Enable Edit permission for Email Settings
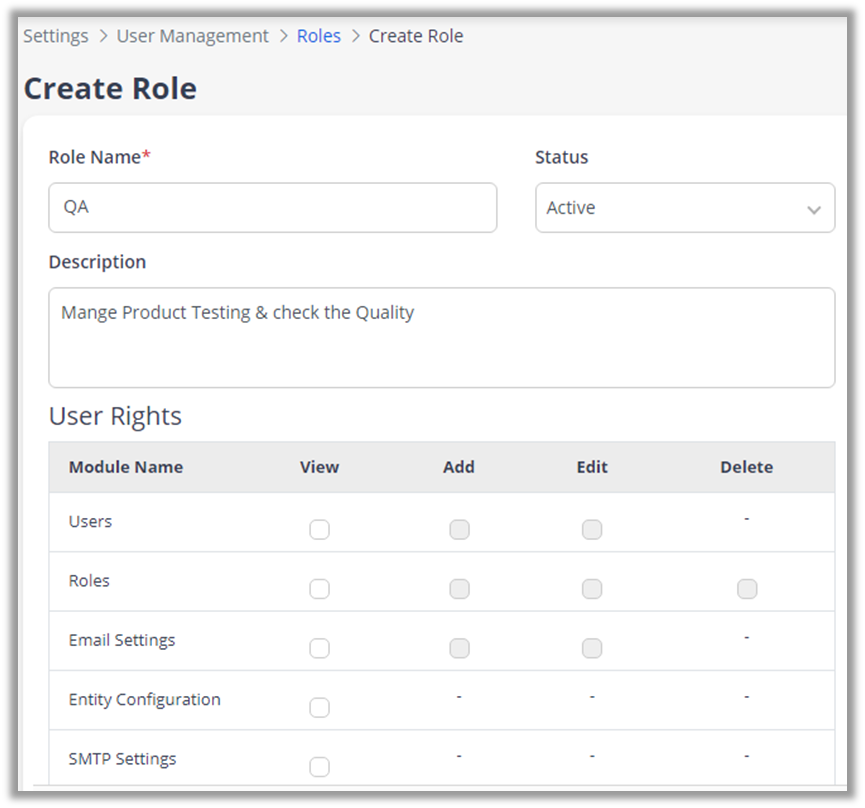Viewport: 865px width, 808px height. point(592,648)
